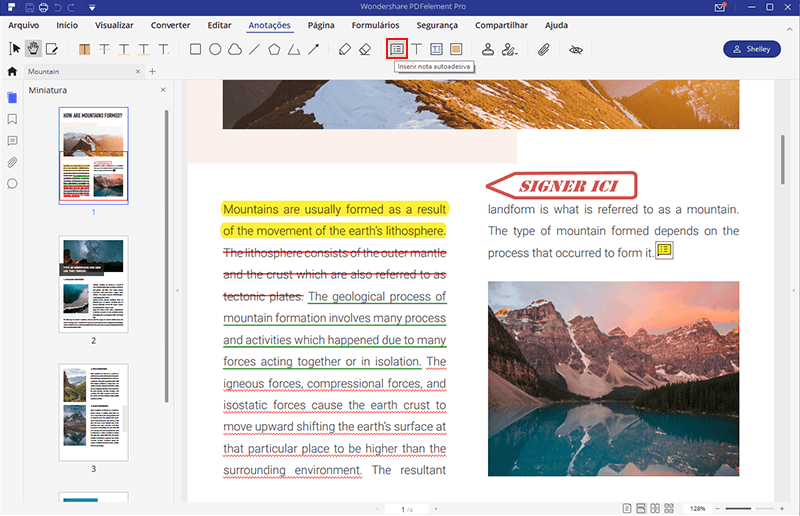
Task: Toggle the bookmarks sidebar panel
Action: pos(12,119)
